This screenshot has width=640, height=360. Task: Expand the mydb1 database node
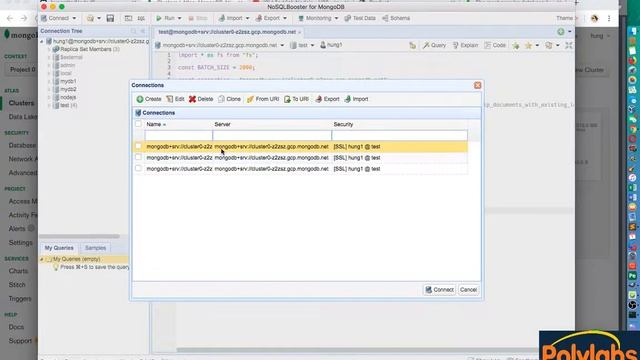tap(49, 81)
